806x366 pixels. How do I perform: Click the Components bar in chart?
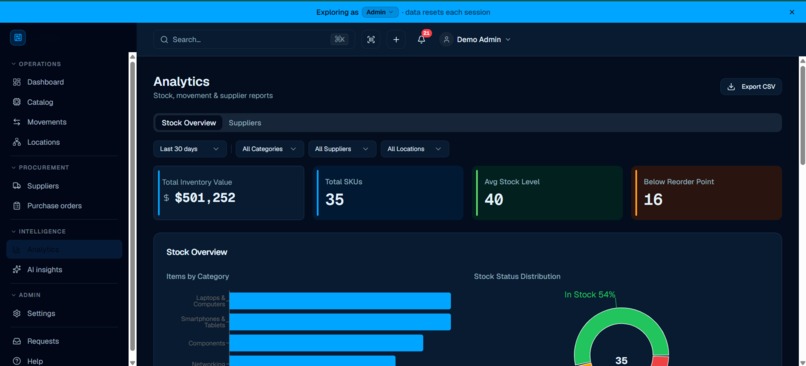tap(326, 343)
